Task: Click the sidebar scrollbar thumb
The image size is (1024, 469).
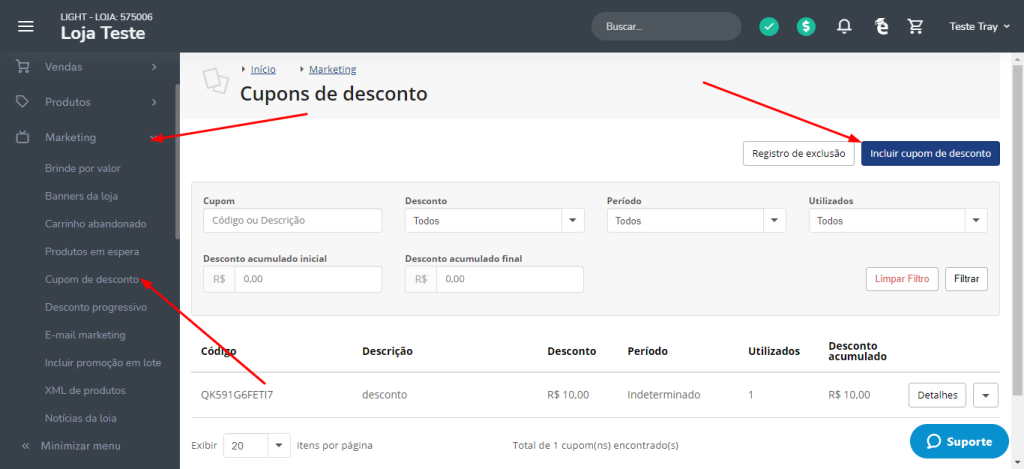Action: pyautogui.click(x=177, y=162)
